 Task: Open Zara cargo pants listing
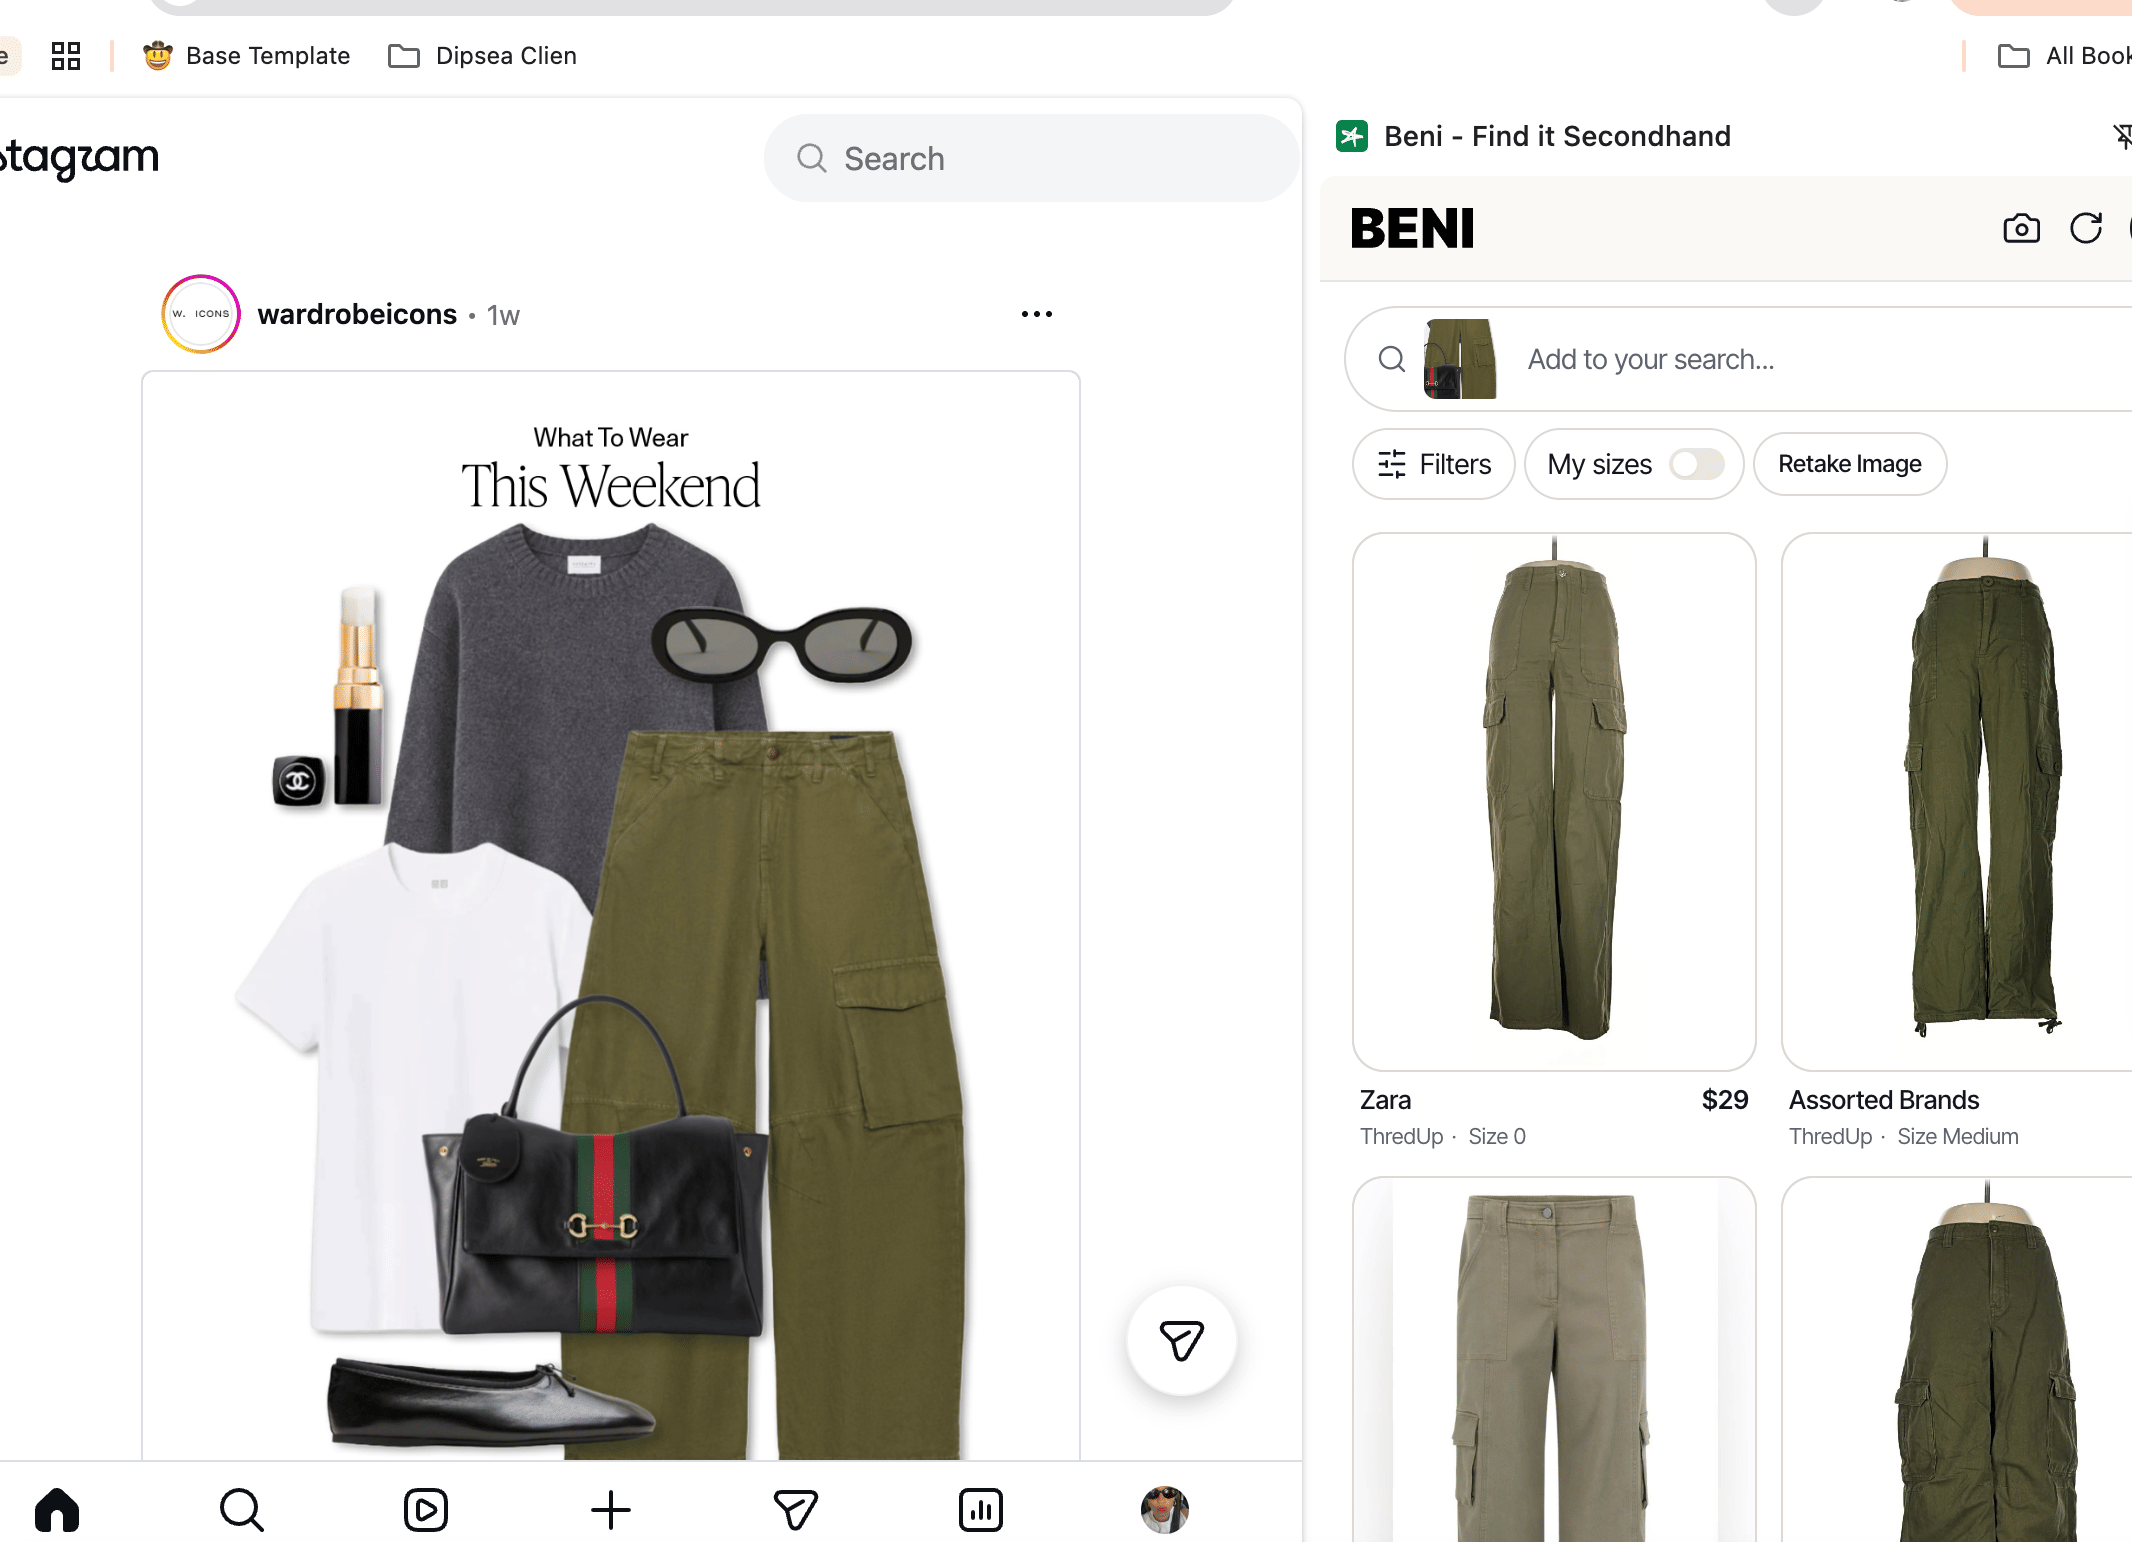click(x=1554, y=801)
